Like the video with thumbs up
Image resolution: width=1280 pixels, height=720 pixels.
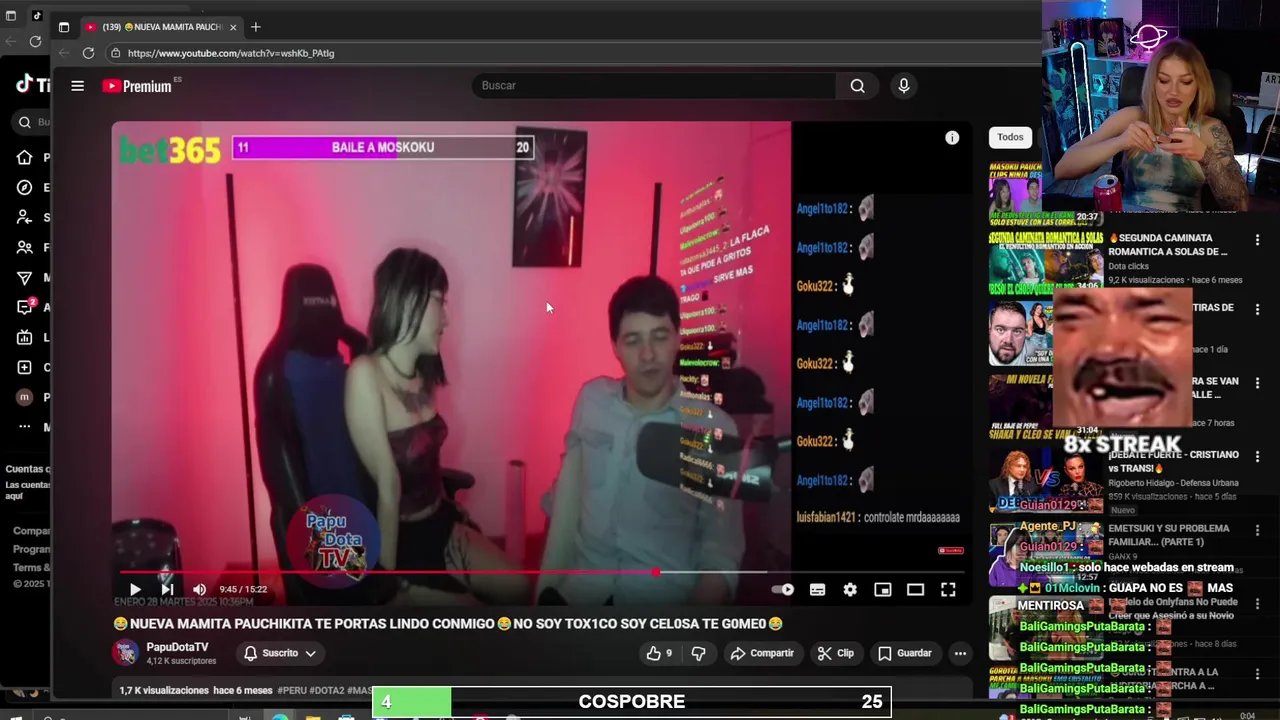[x=659, y=653]
